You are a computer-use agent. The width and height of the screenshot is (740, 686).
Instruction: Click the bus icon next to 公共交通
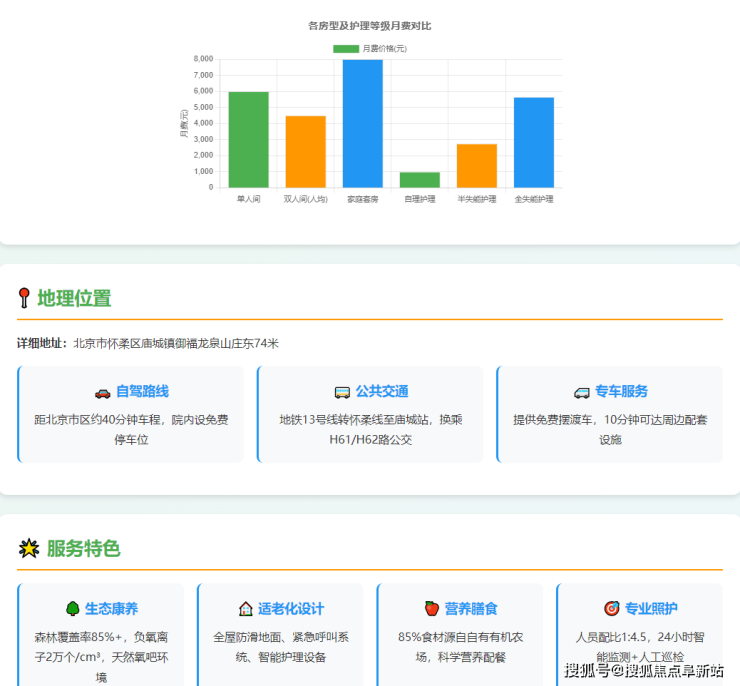[342, 392]
